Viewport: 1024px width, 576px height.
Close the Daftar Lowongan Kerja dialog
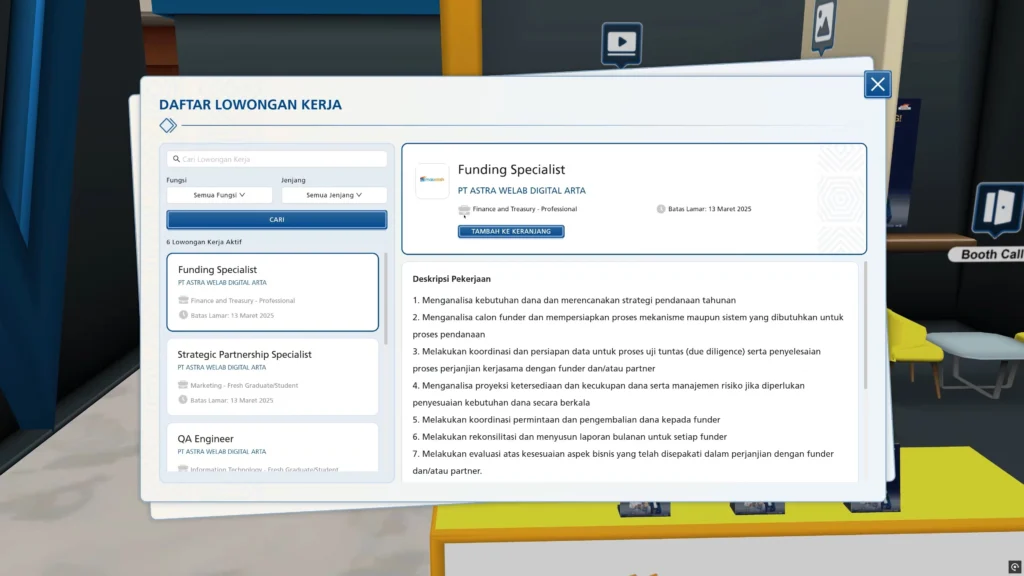(877, 85)
